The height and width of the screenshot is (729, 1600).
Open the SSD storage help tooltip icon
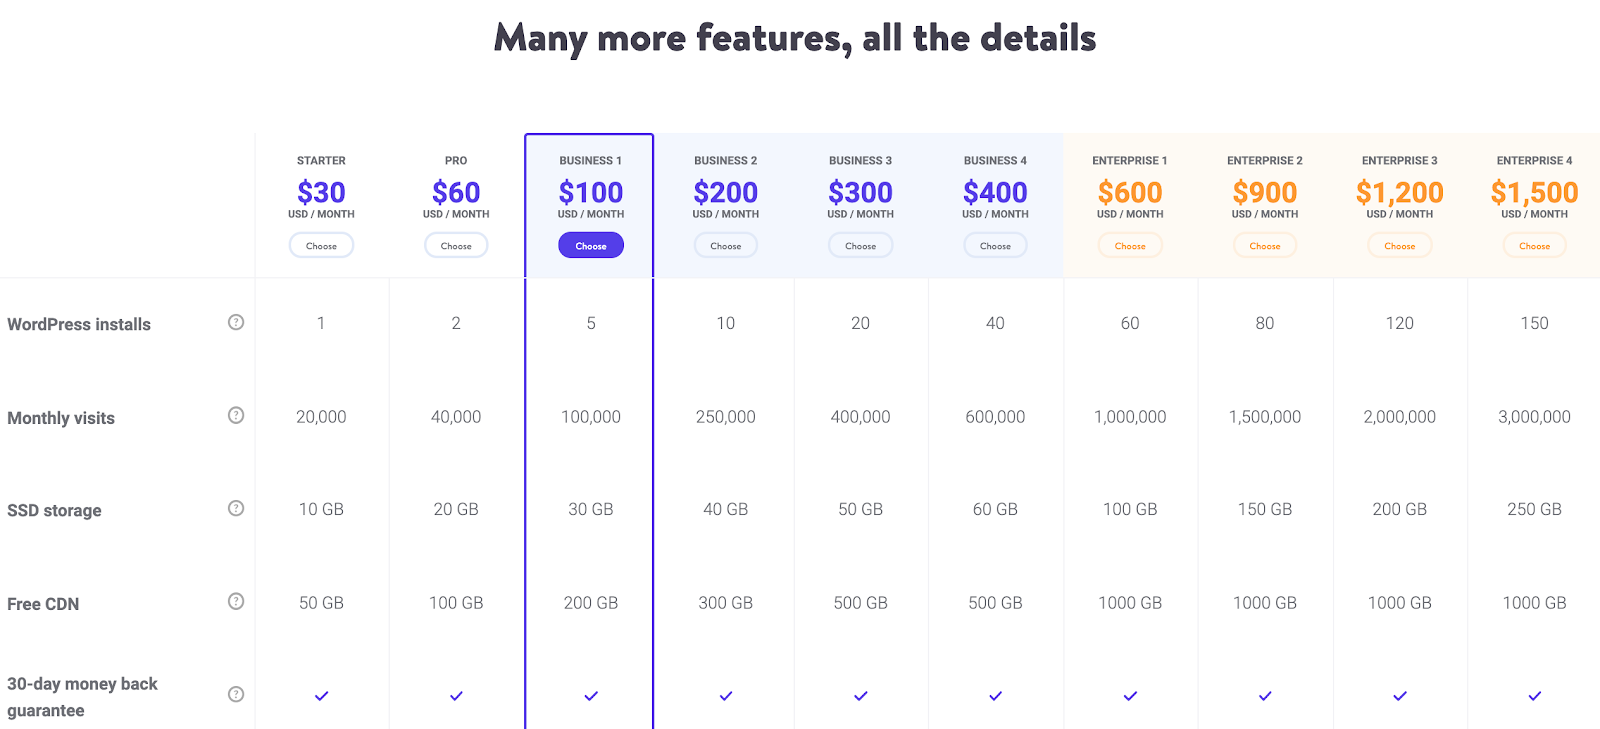tap(236, 508)
